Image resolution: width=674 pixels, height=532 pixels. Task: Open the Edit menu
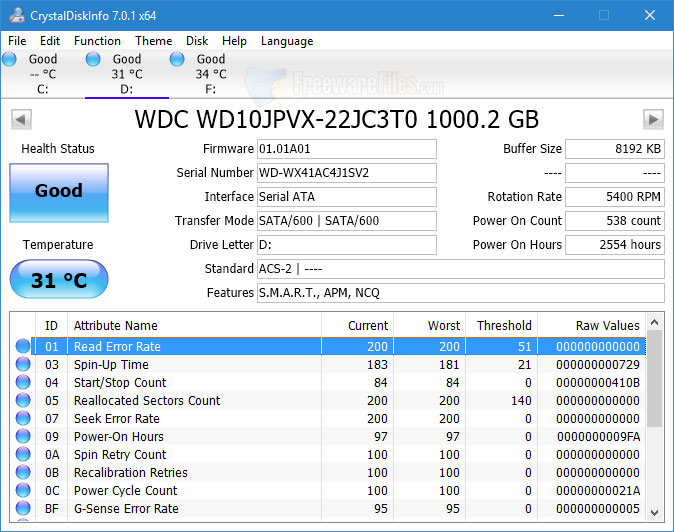pyautogui.click(x=50, y=41)
